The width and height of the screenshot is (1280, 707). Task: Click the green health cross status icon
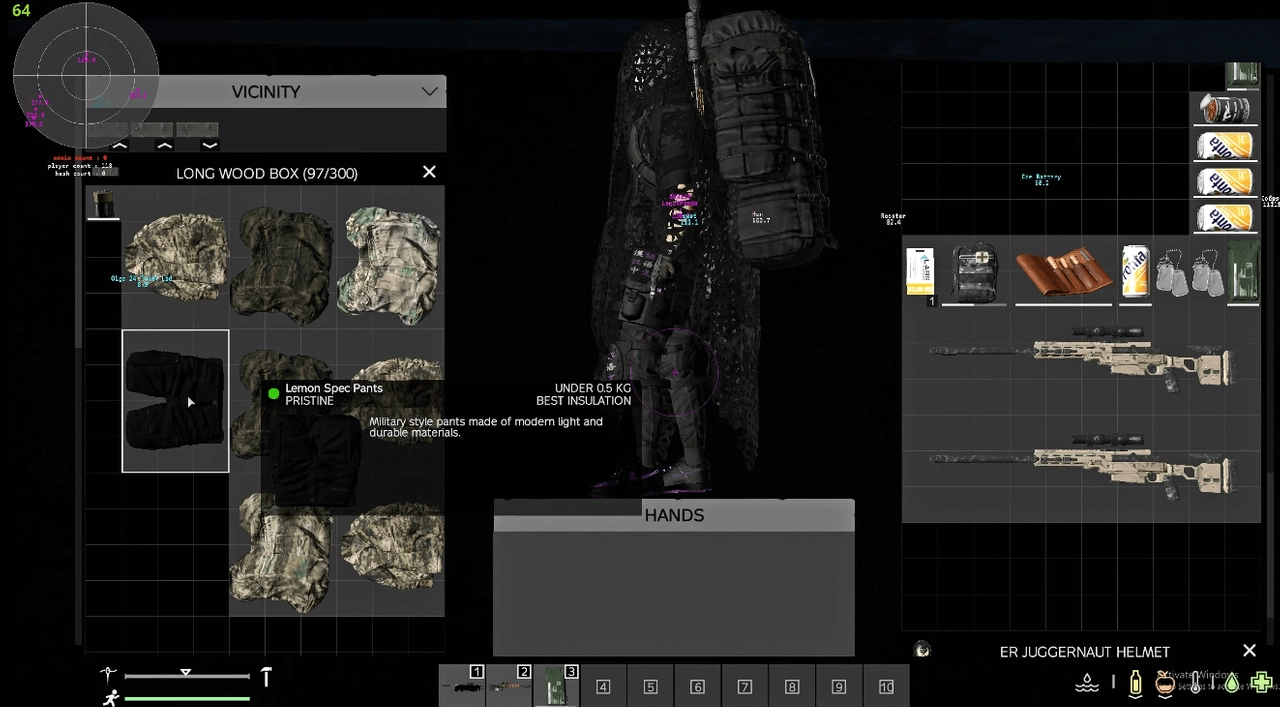1261,683
